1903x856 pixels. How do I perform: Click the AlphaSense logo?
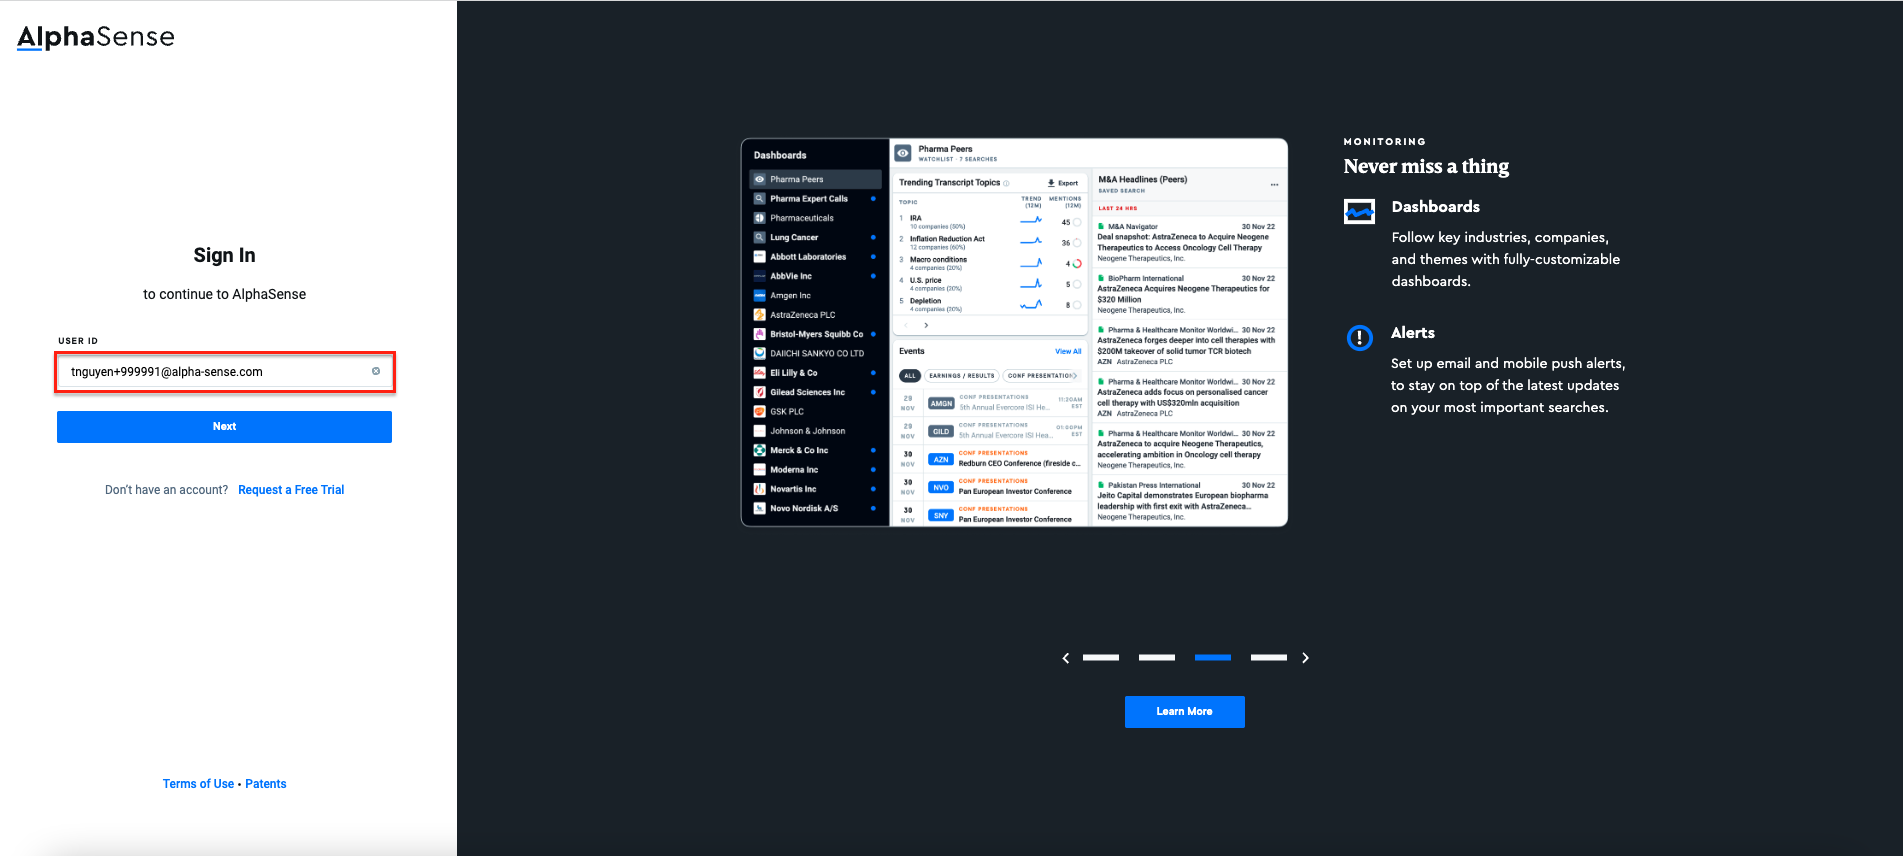96,37
